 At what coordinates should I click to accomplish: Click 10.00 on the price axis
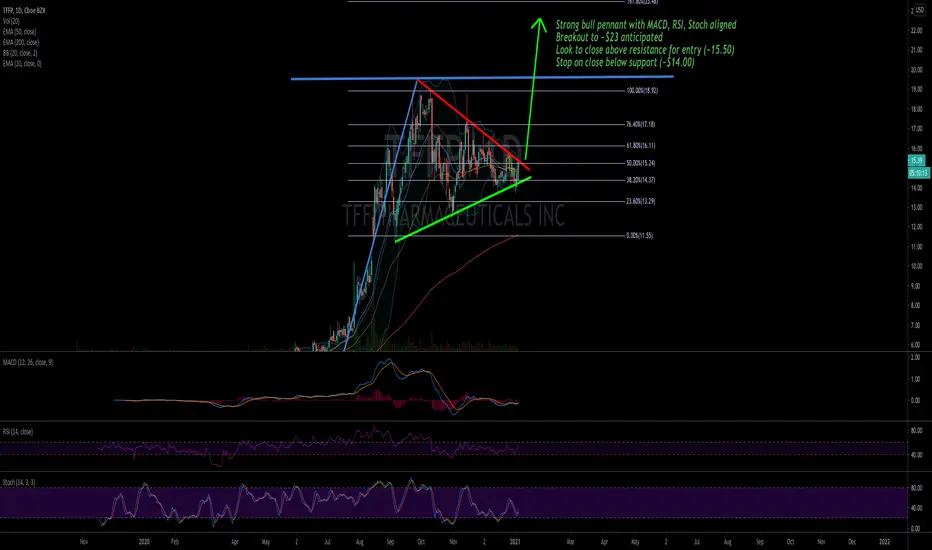916,266
